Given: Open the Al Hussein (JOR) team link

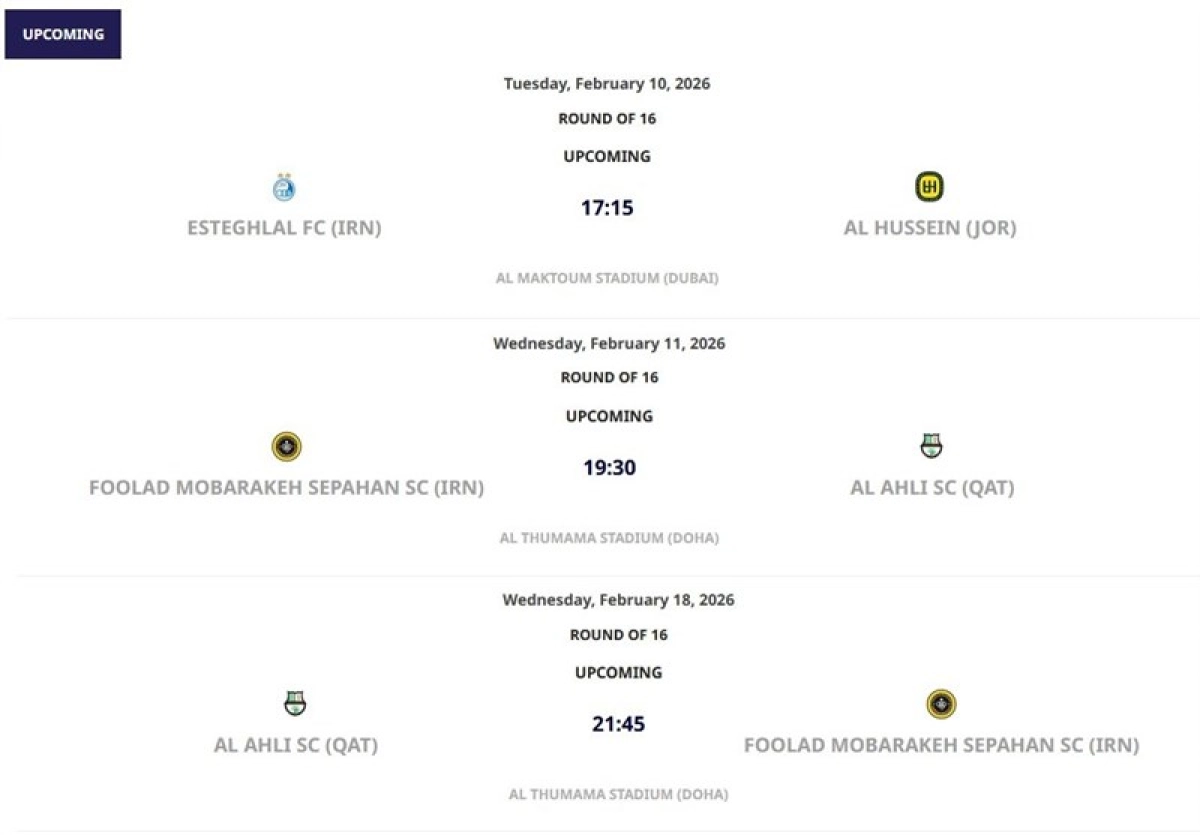Looking at the screenshot, I should click(x=930, y=228).
